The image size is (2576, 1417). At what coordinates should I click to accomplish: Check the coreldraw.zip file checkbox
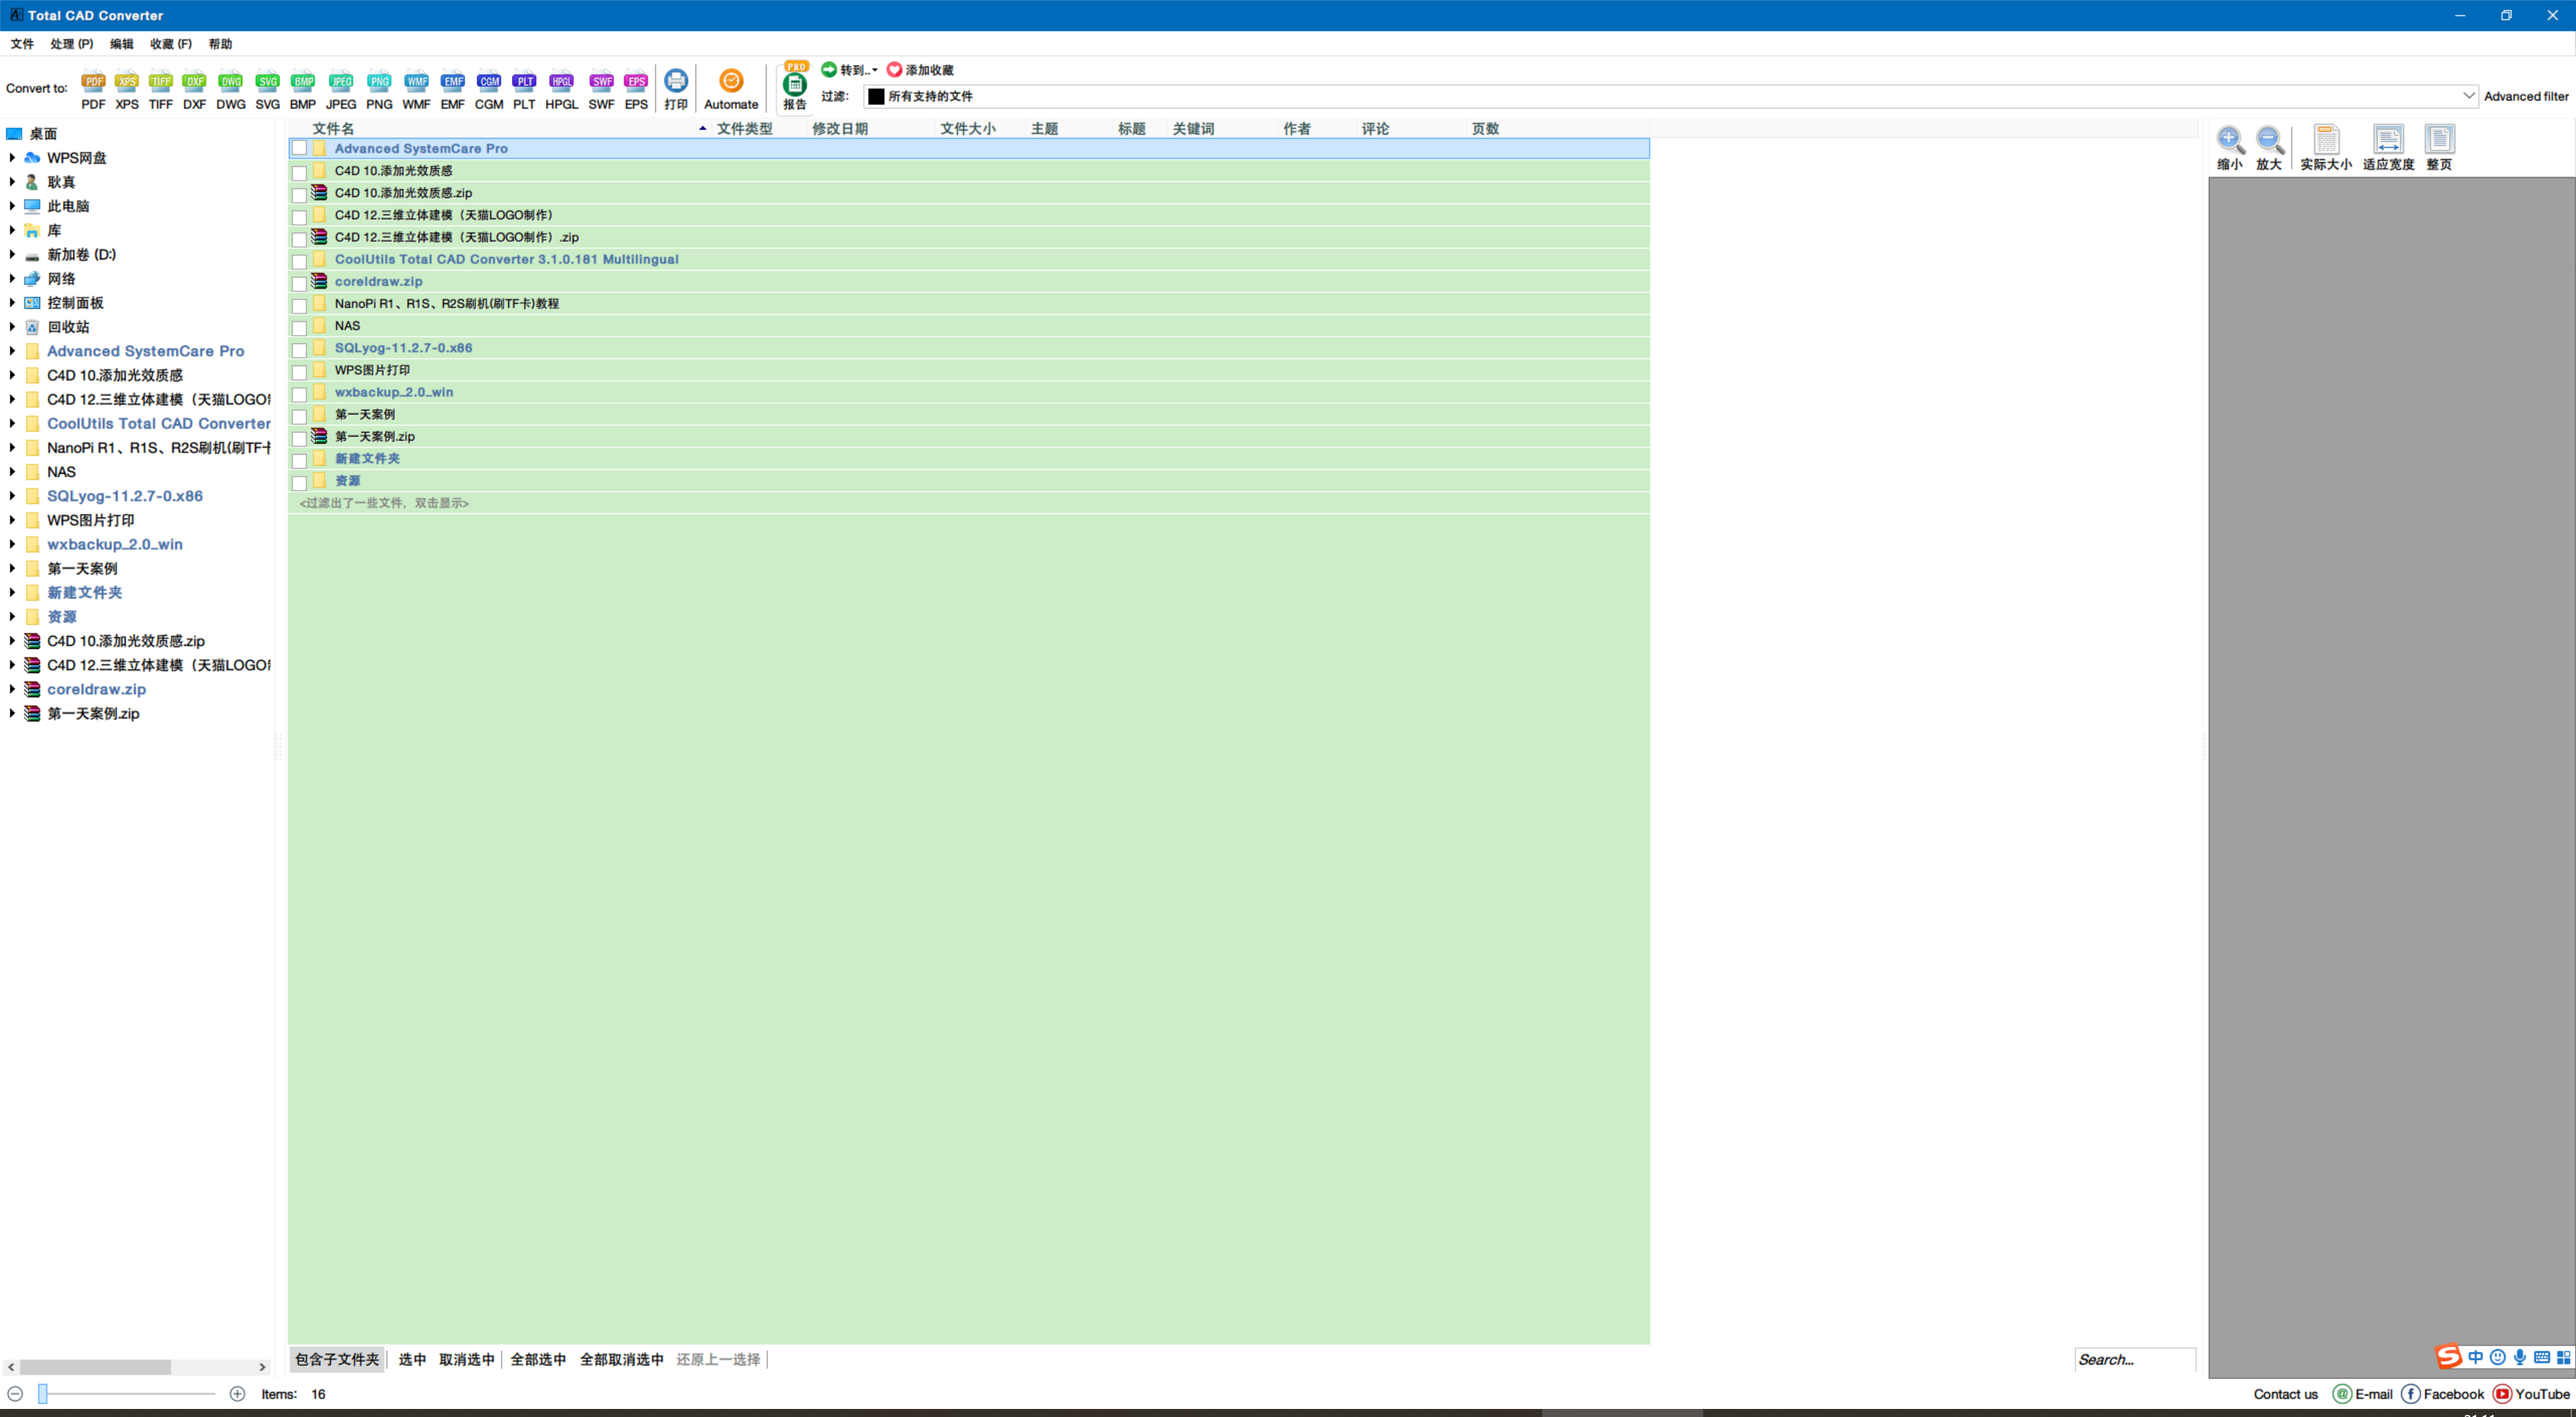[x=299, y=283]
